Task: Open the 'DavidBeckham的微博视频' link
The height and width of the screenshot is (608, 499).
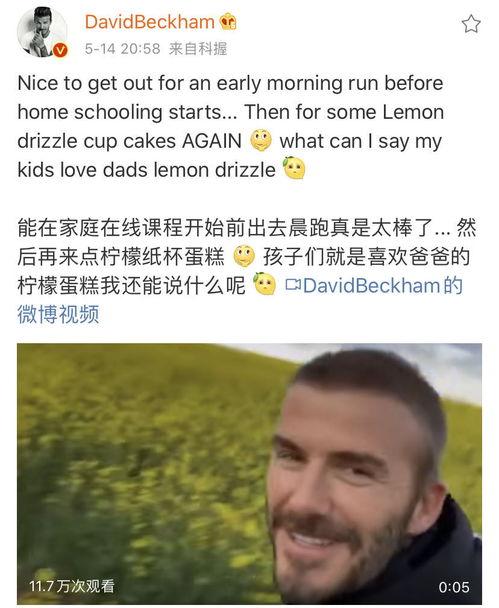Action: pos(240,300)
